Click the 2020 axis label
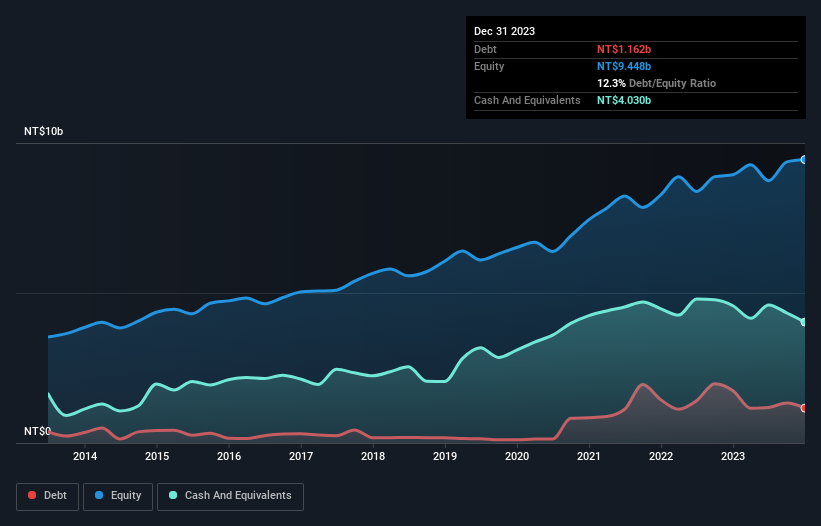Viewport: 821px width, 526px height. [x=517, y=456]
